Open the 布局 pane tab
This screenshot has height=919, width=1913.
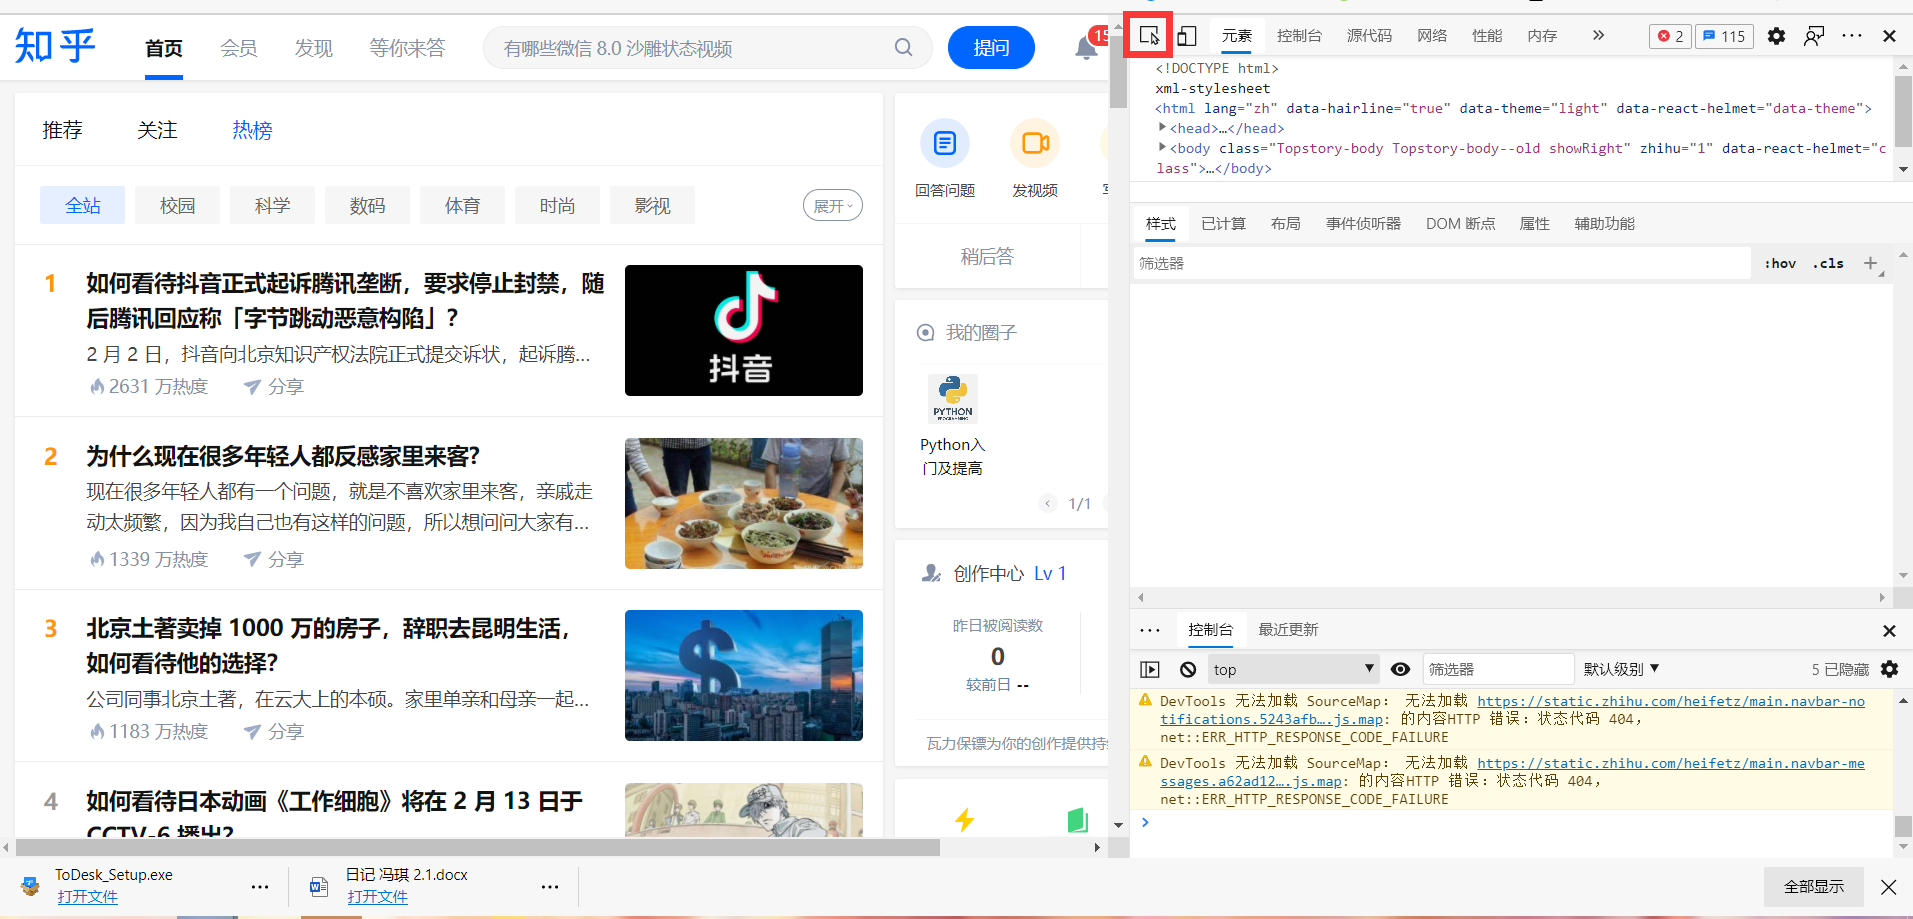1285,224
